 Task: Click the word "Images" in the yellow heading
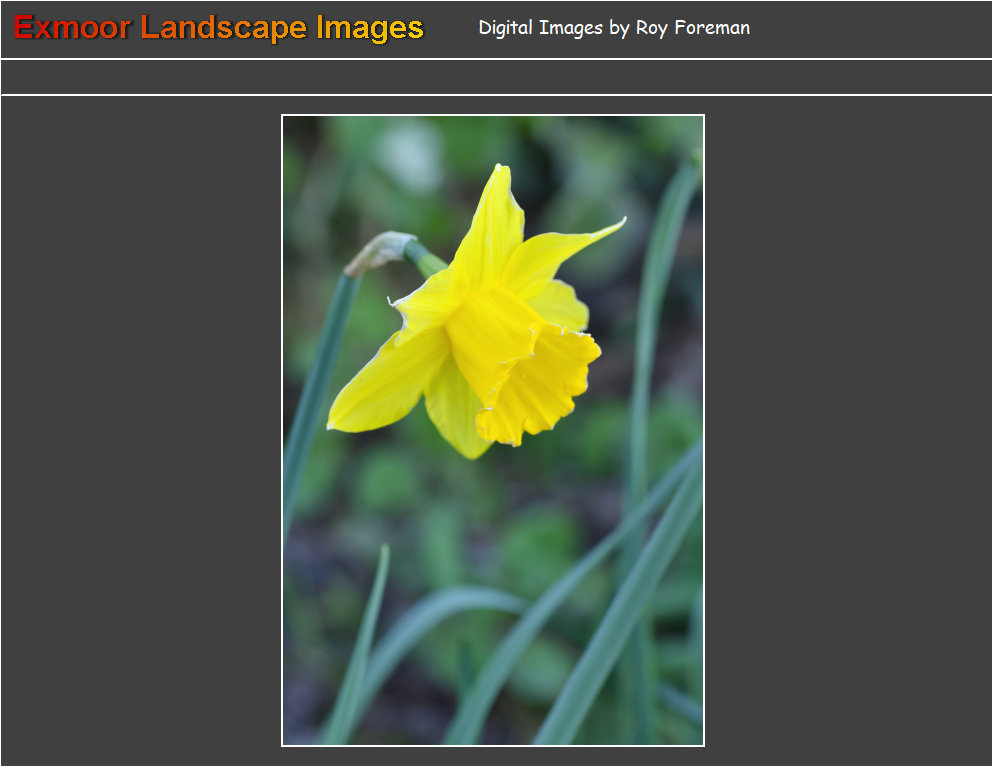pos(370,28)
